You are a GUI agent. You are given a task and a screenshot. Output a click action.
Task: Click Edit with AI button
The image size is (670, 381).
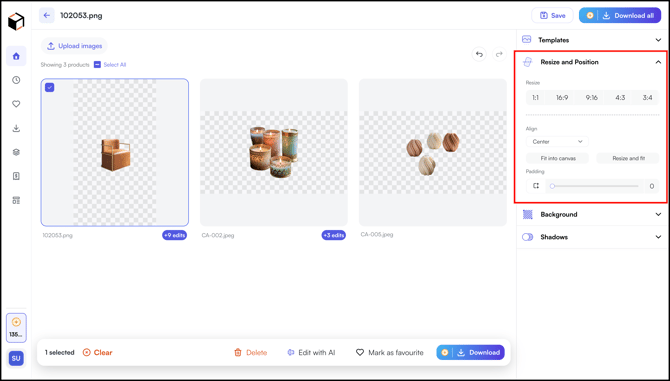pos(311,352)
